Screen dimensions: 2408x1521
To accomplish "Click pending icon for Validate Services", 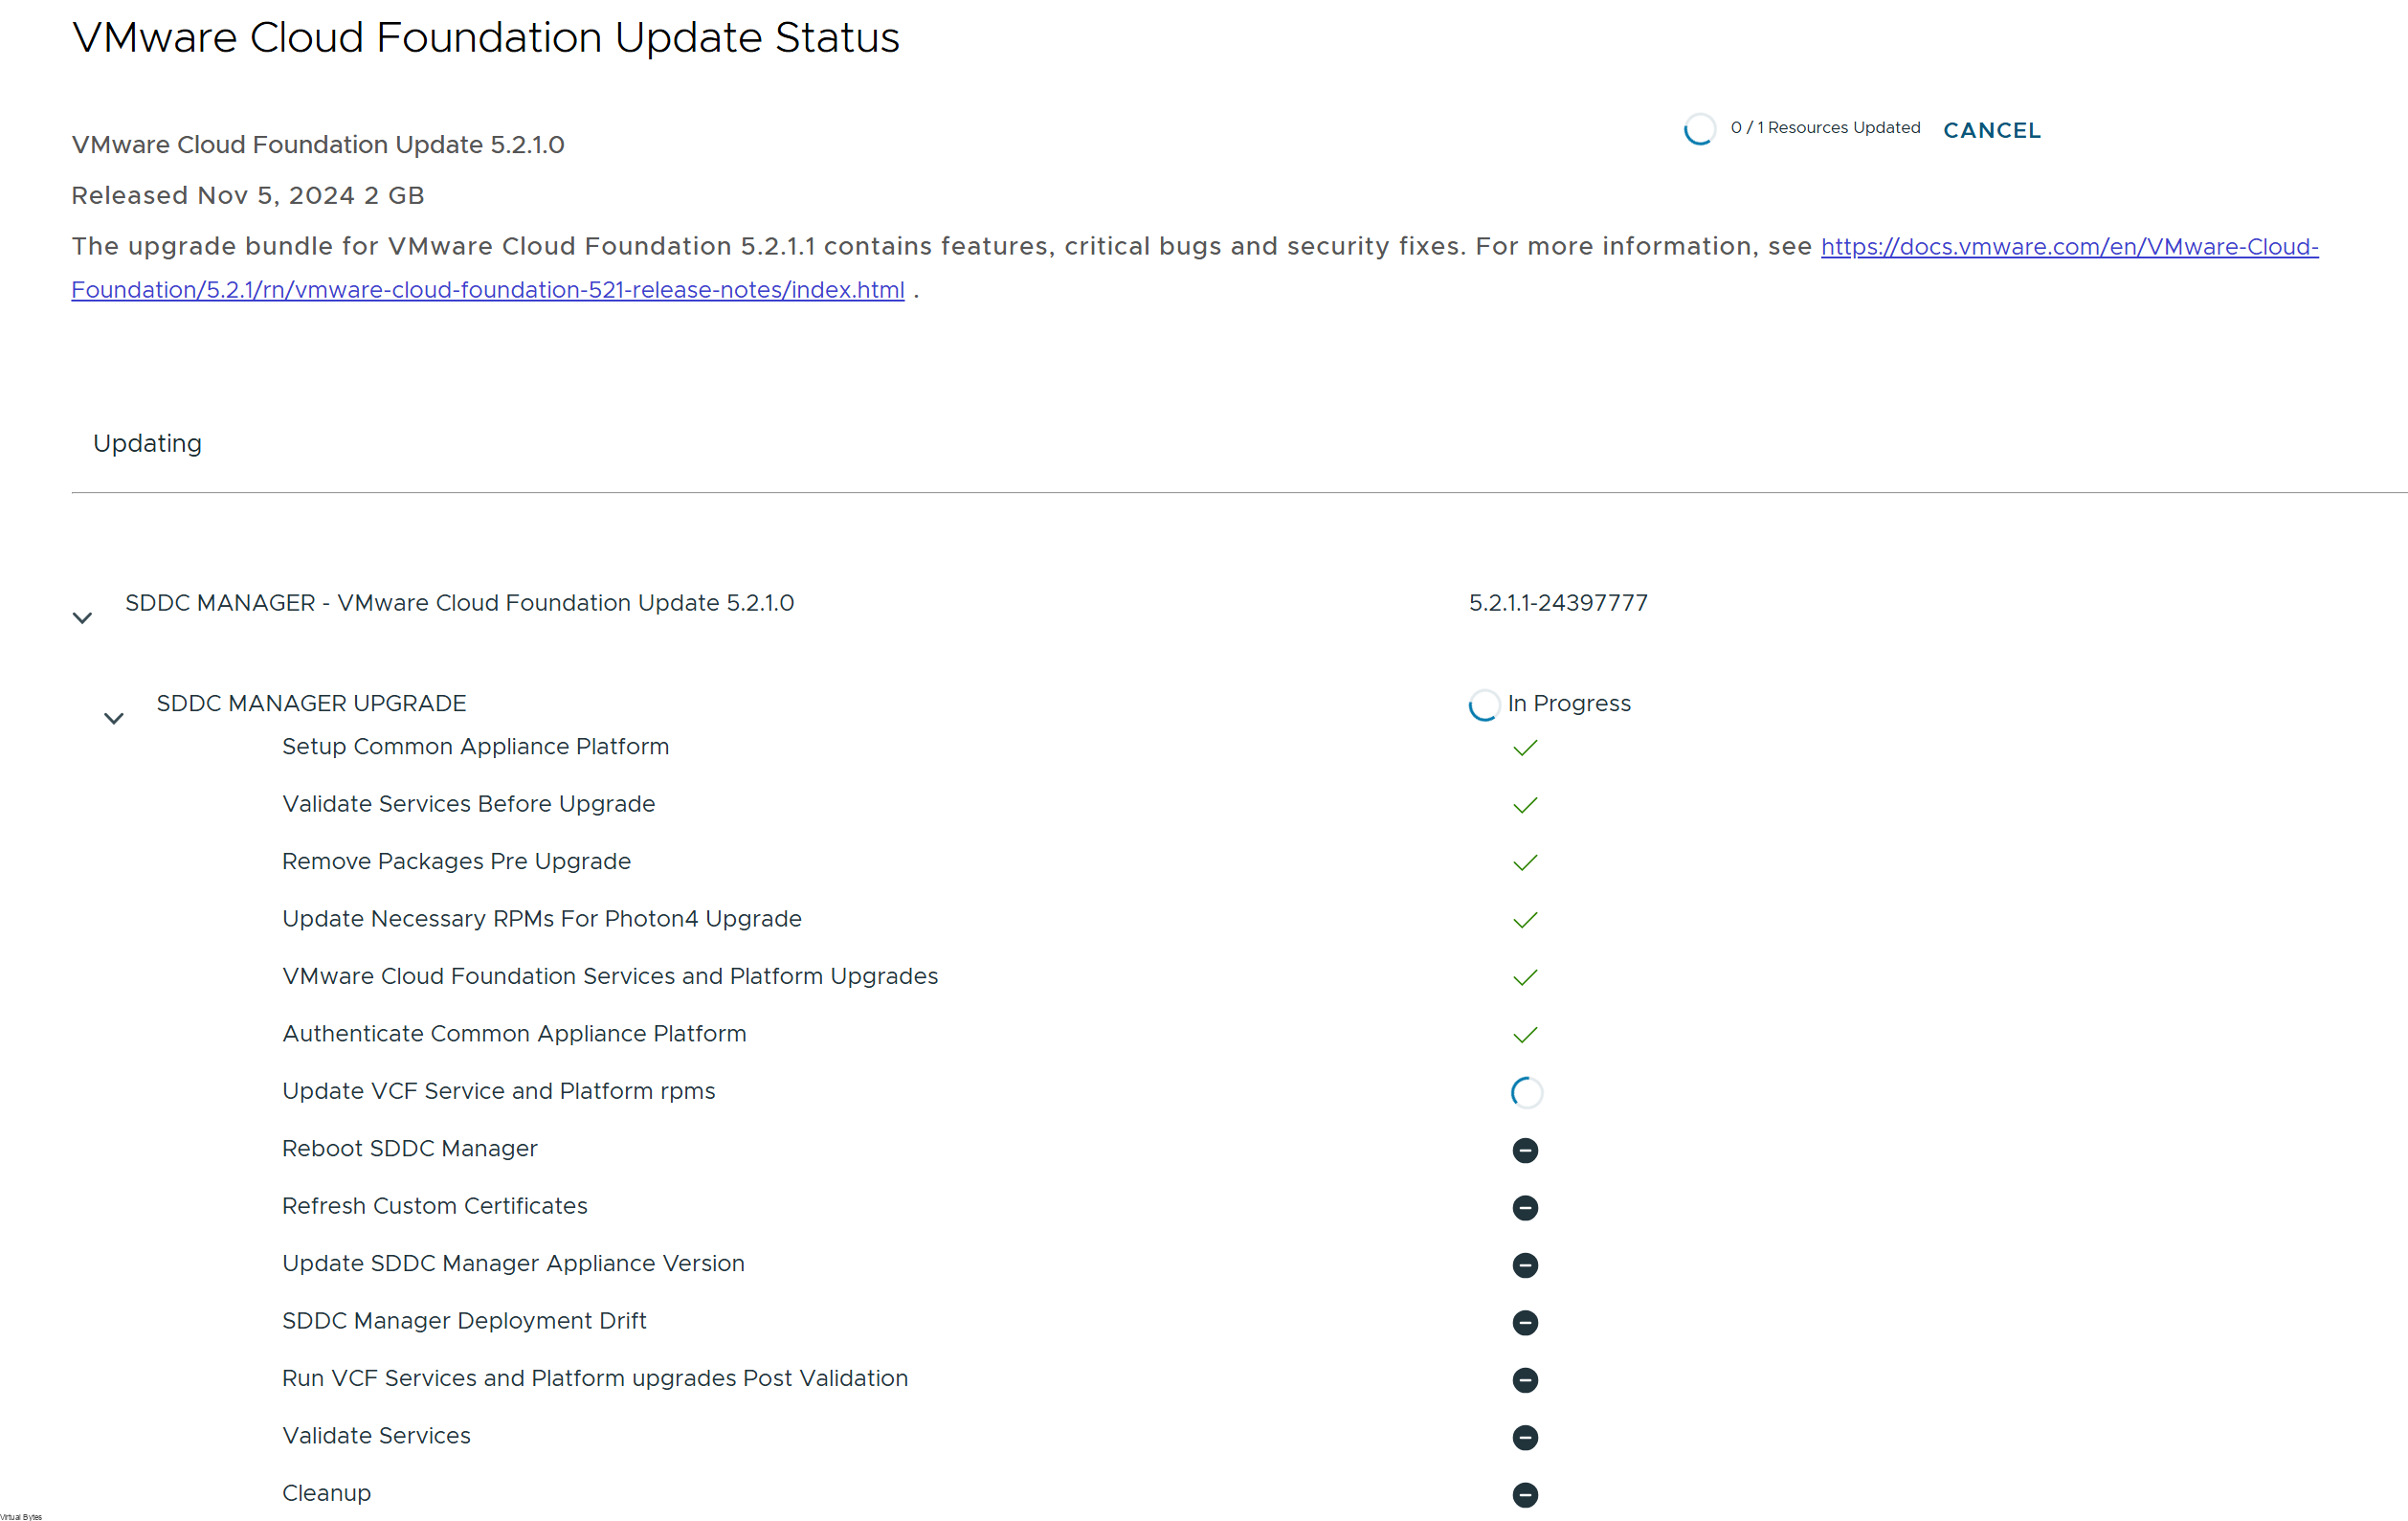I will [1525, 1437].
